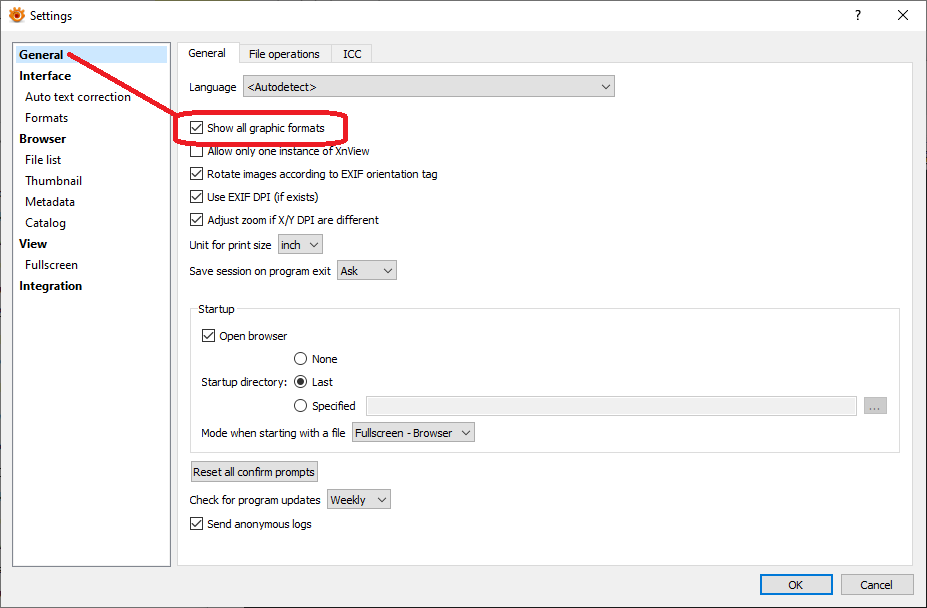The height and width of the screenshot is (608, 927).
Task: Switch to the File operations tab
Action: (x=284, y=54)
